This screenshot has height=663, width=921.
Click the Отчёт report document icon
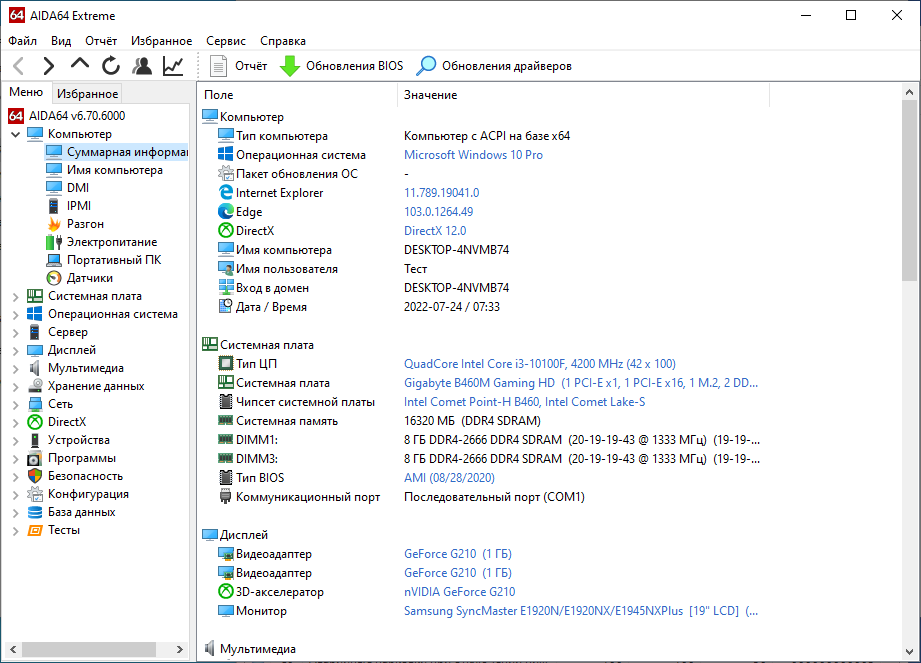pyautogui.click(x=218, y=66)
